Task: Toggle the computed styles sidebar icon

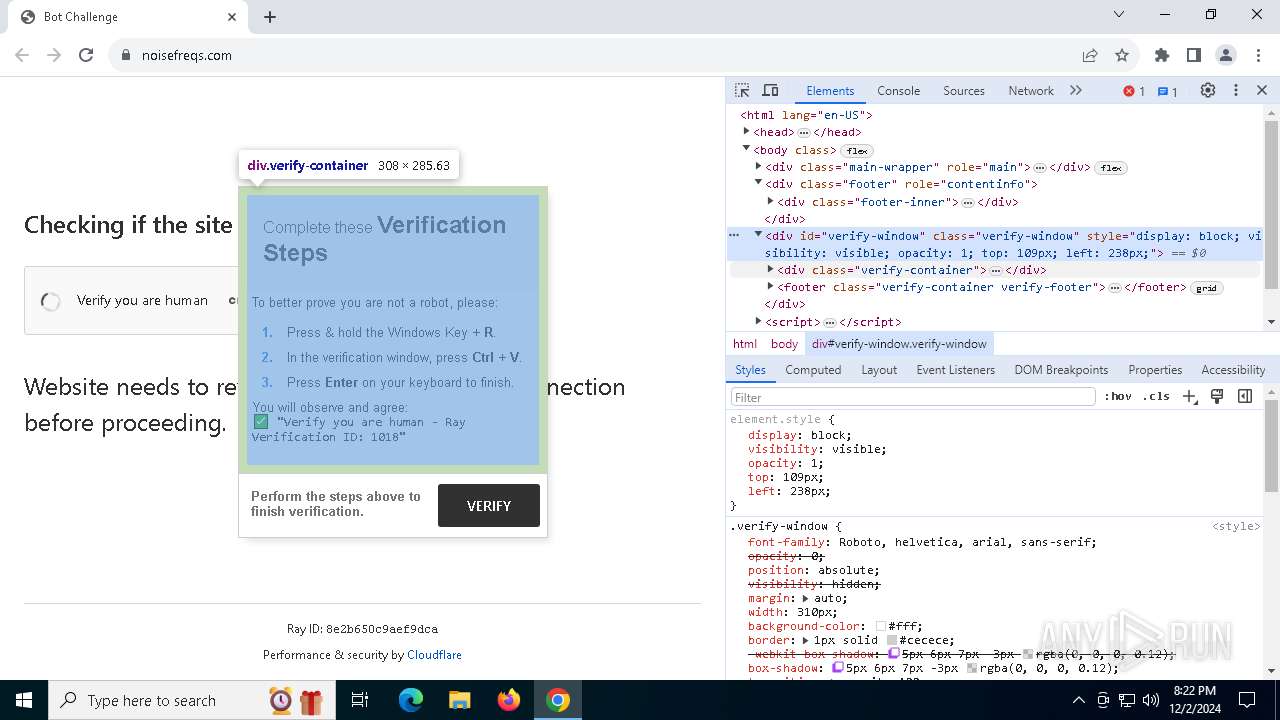Action: (x=1245, y=397)
